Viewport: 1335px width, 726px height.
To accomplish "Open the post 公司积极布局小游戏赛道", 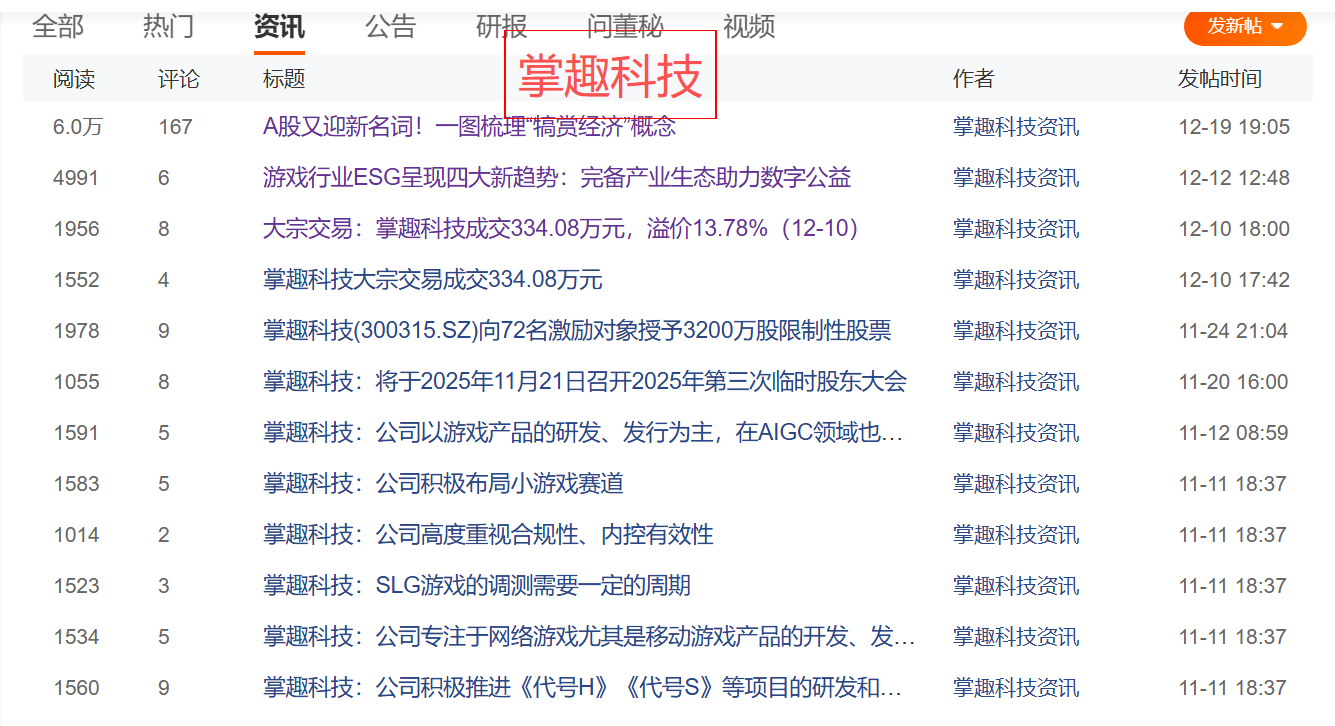I will pos(443,484).
